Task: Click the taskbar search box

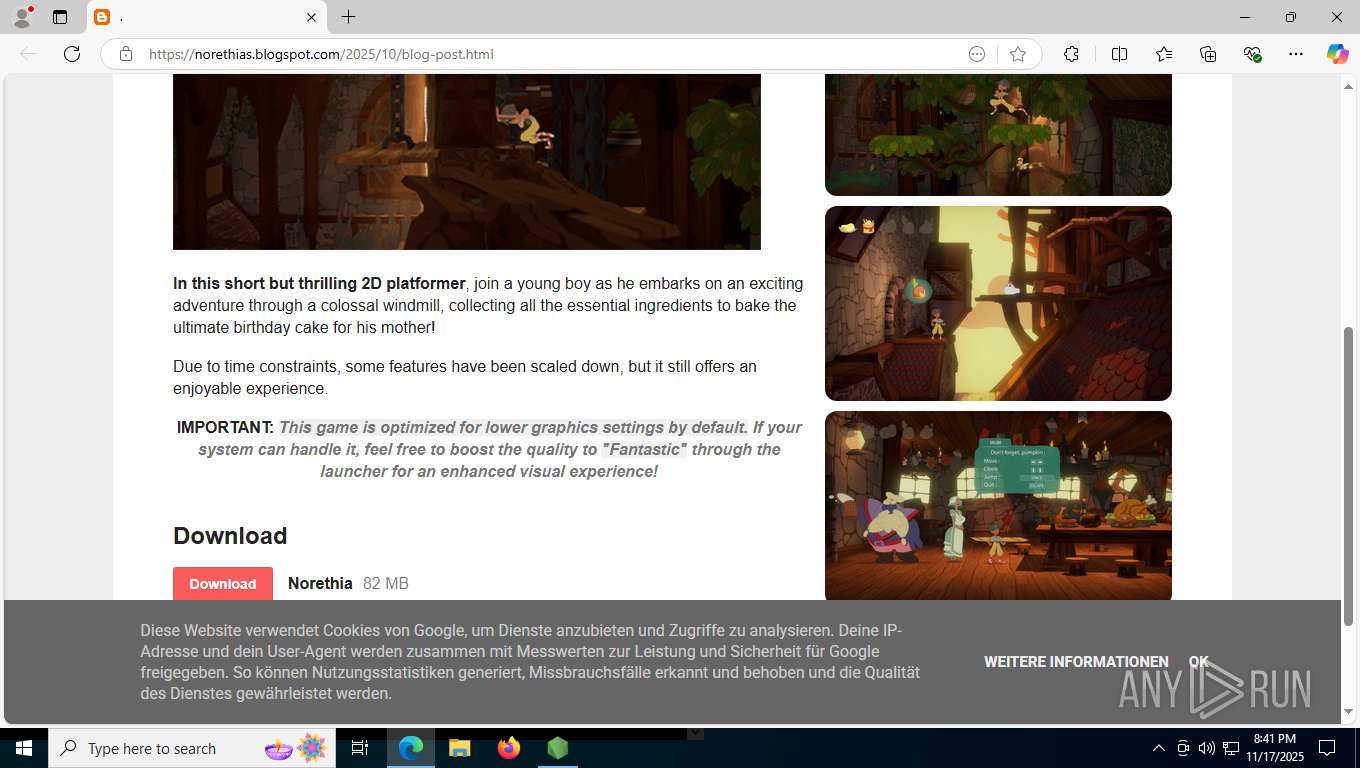Action: pos(193,748)
